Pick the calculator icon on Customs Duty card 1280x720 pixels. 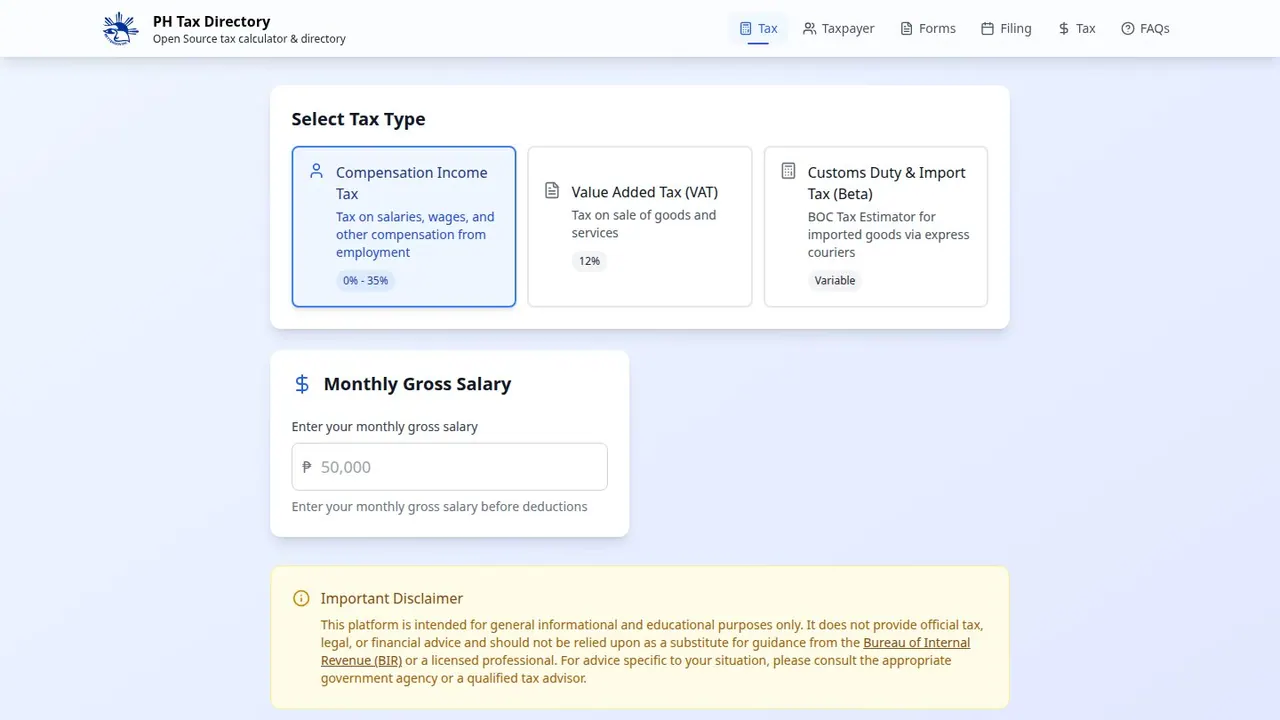(x=788, y=171)
